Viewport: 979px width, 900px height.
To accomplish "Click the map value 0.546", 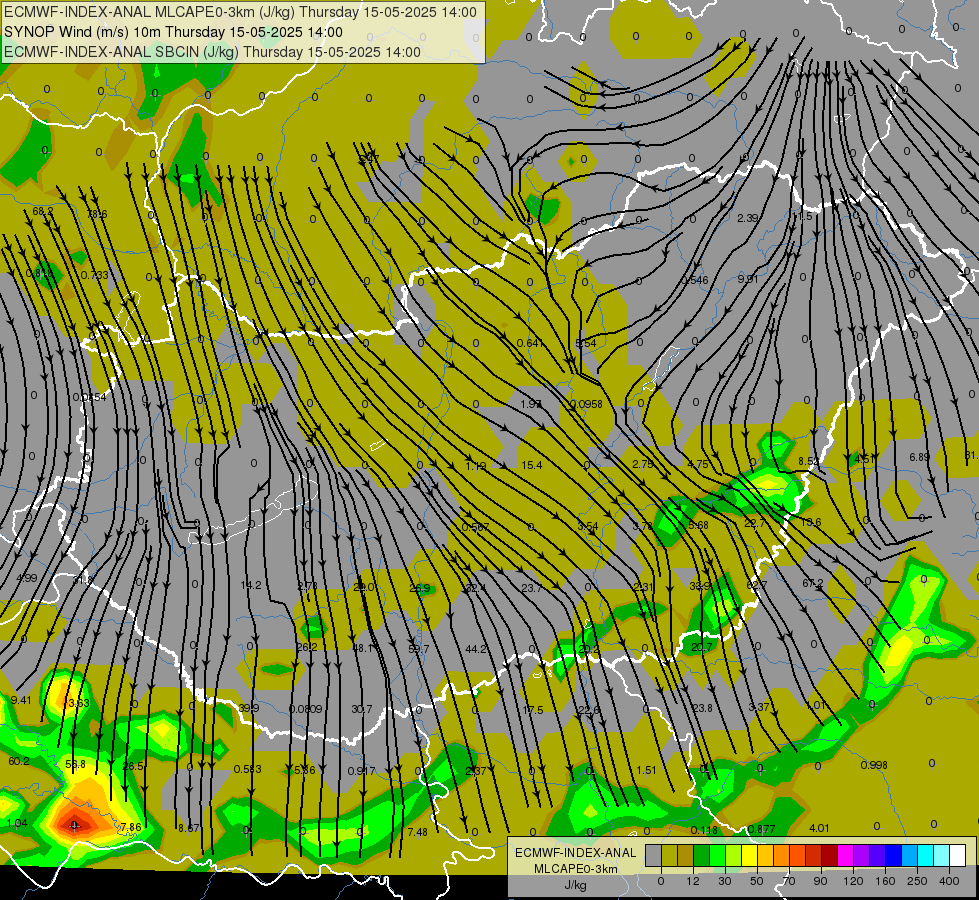I will tap(695, 280).
